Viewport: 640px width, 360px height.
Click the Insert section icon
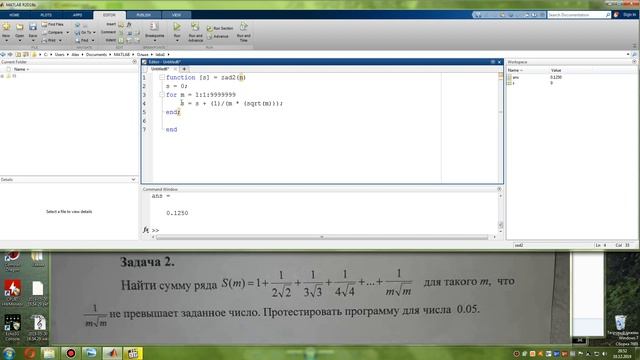tap(121, 24)
